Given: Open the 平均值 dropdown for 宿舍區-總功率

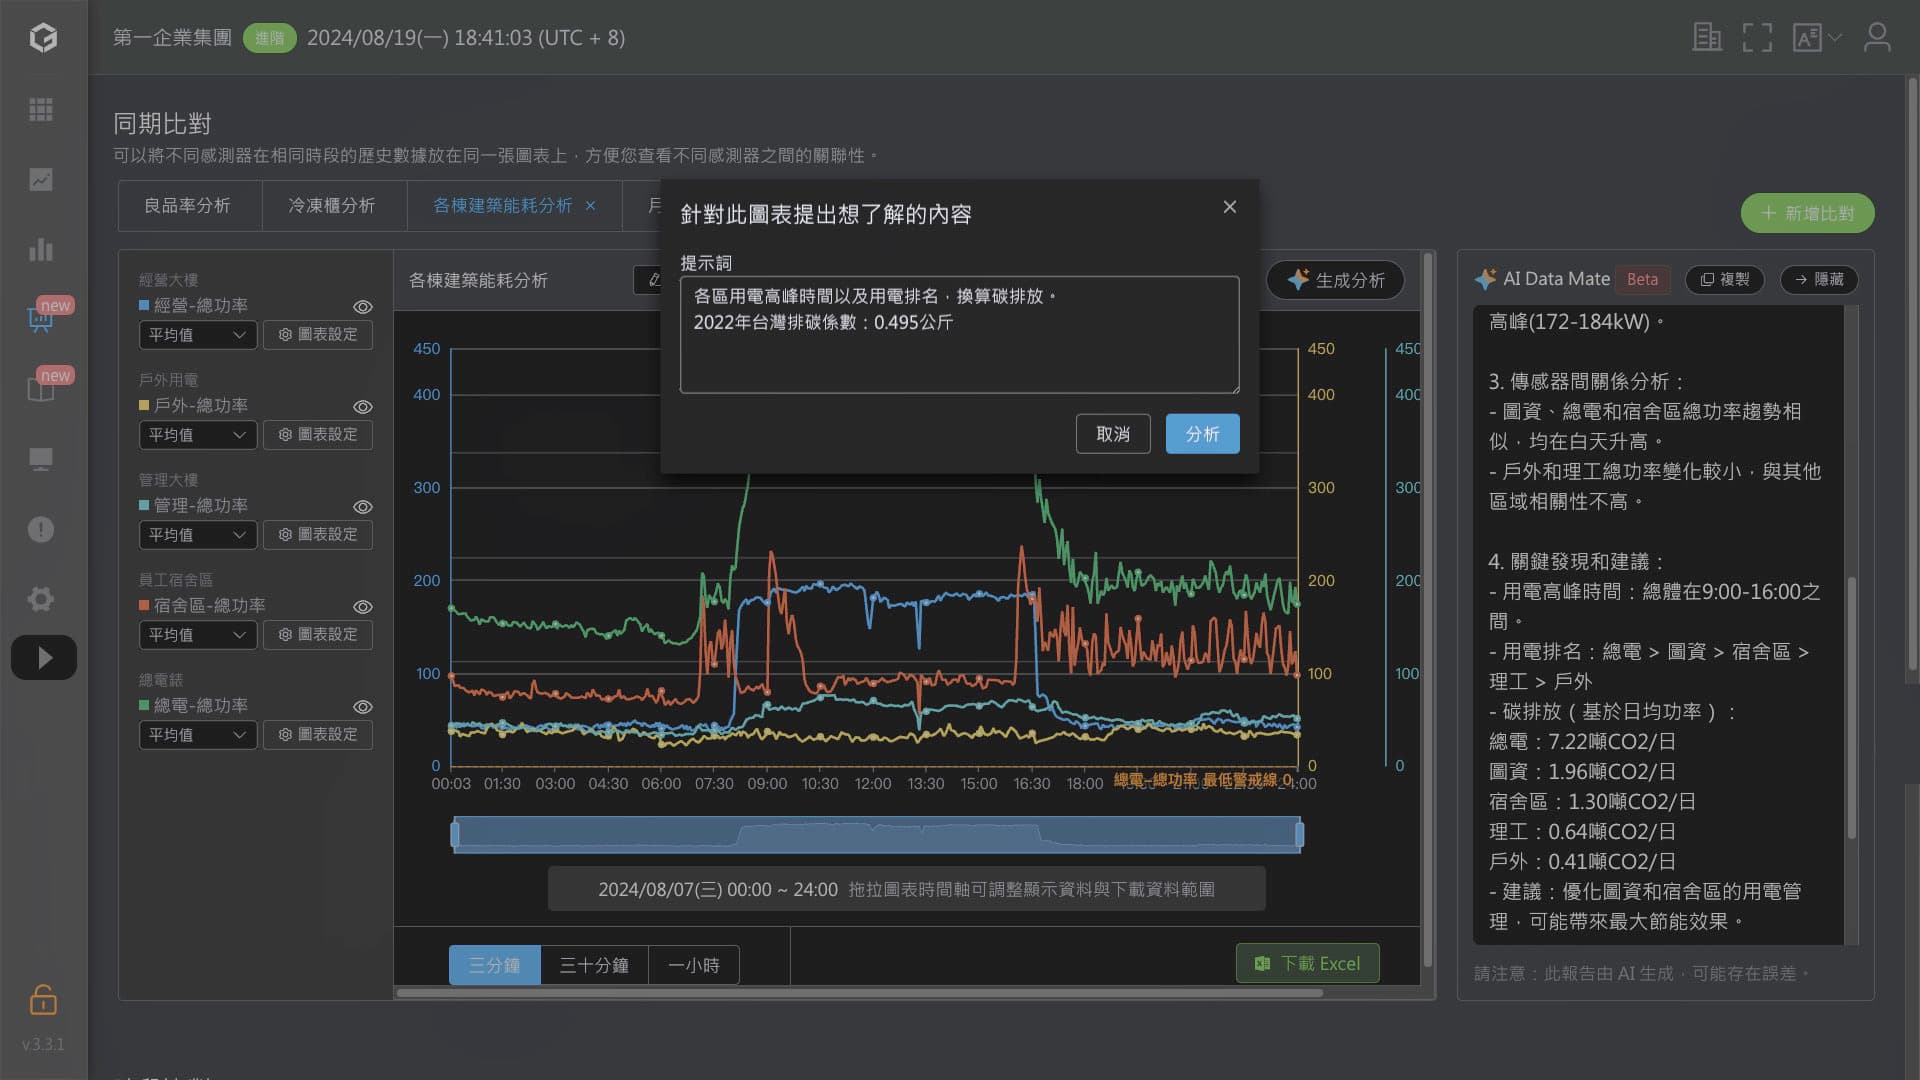Looking at the screenshot, I should click(x=197, y=635).
